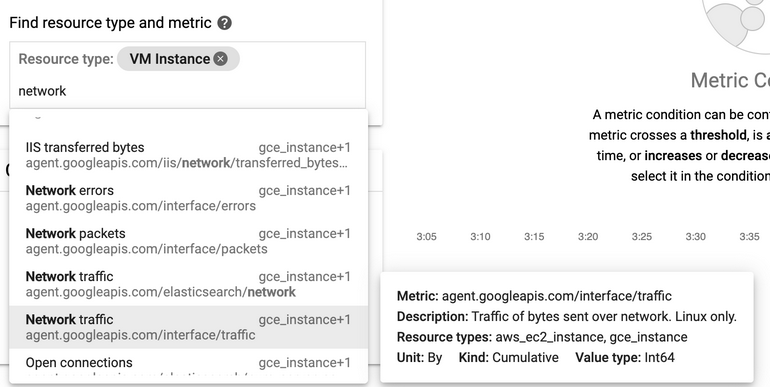
Task: Click the 3:15 time axis label
Action: (534, 237)
